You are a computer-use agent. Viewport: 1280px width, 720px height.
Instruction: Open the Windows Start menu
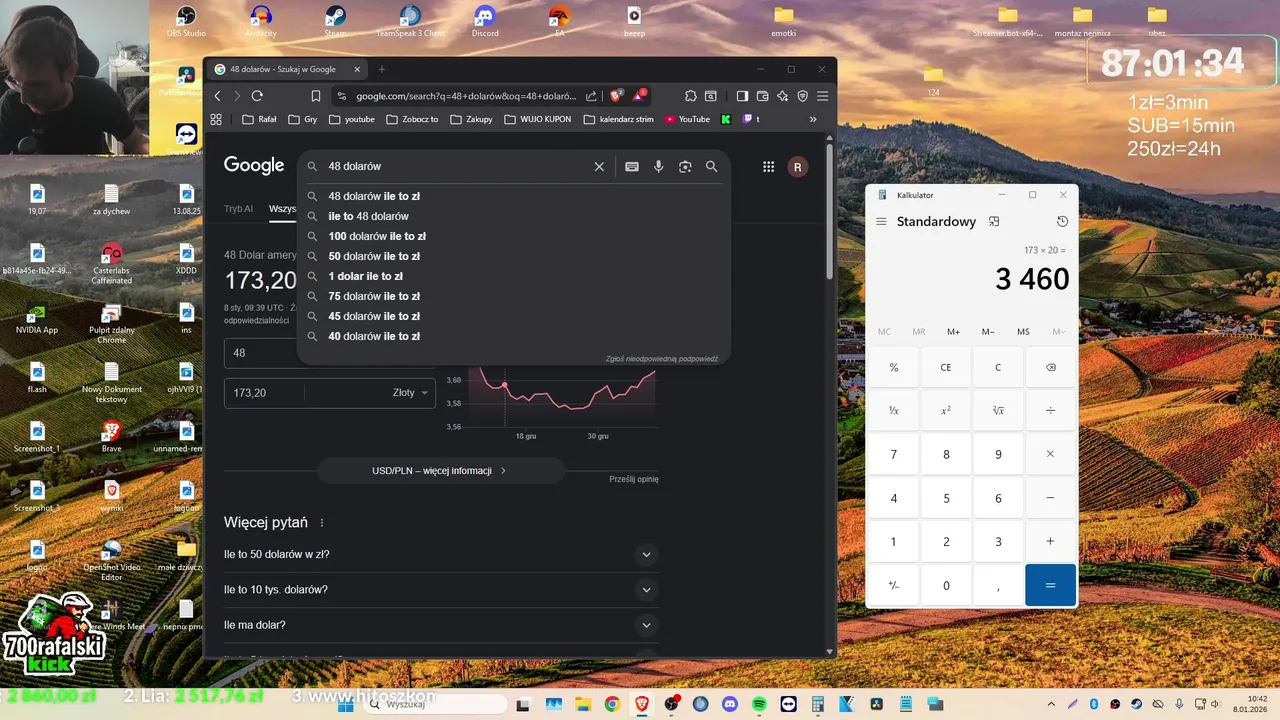(345, 704)
